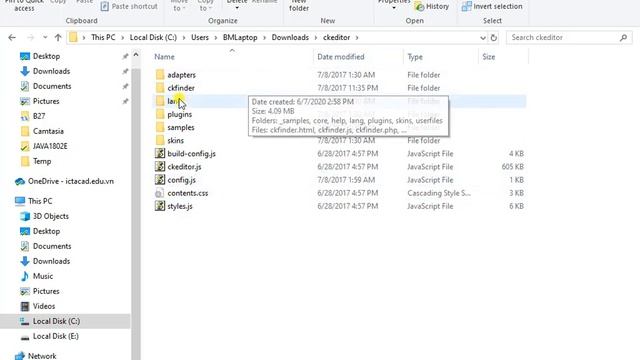Expand address bar history dropdown

(483, 38)
